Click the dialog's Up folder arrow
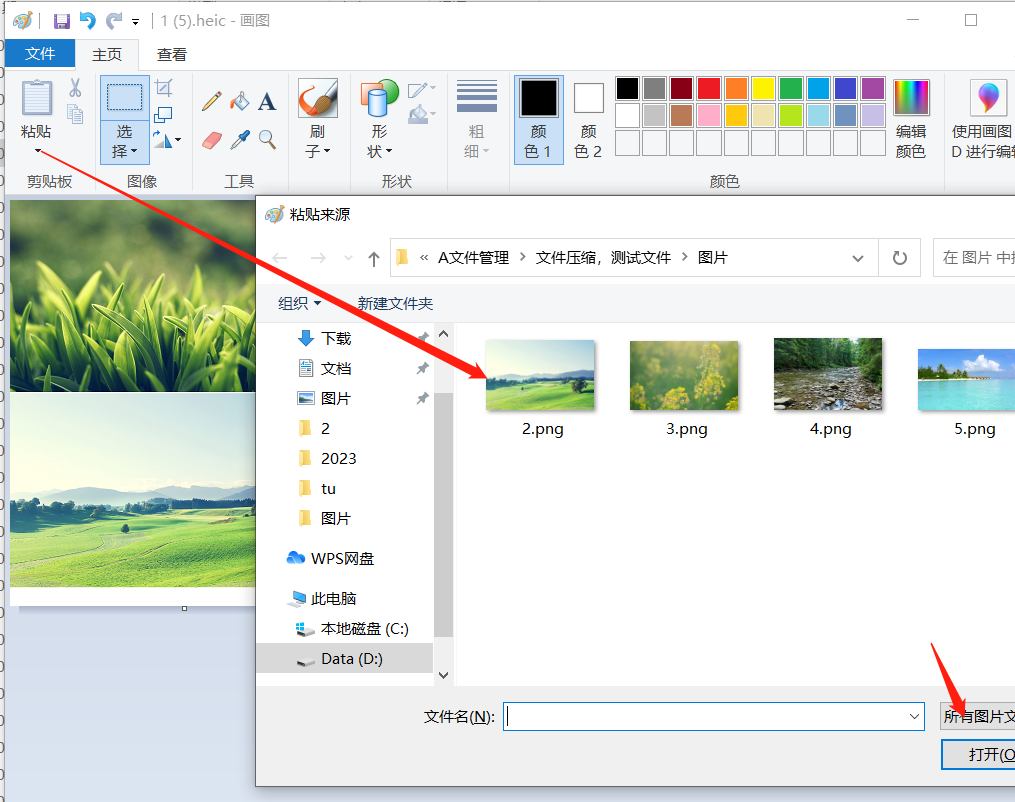Image resolution: width=1015 pixels, height=802 pixels. (x=374, y=258)
